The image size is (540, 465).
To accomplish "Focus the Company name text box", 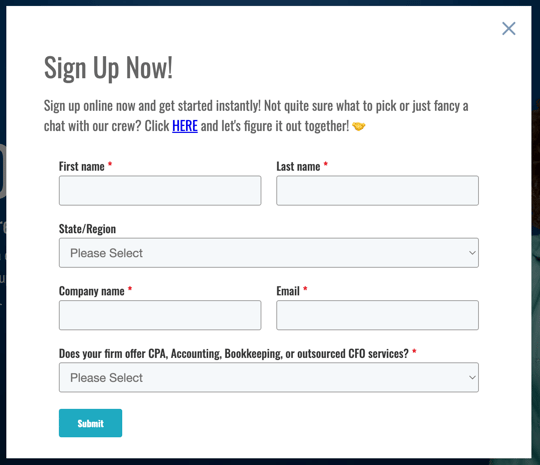I will [160, 315].
